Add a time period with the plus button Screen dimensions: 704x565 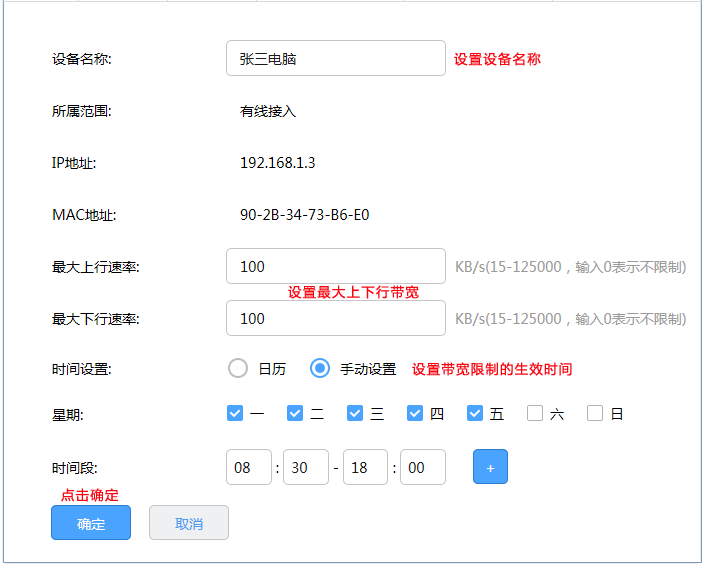point(490,467)
